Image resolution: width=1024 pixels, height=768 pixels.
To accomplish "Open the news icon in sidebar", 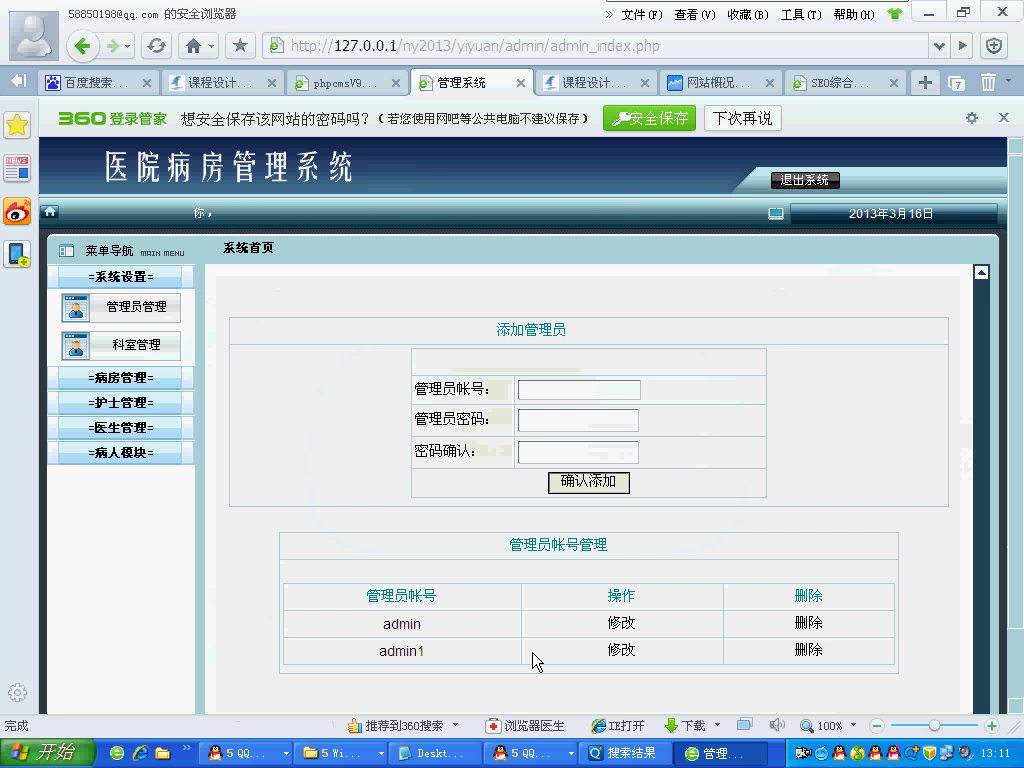I will pyautogui.click(x=17, y=168).
